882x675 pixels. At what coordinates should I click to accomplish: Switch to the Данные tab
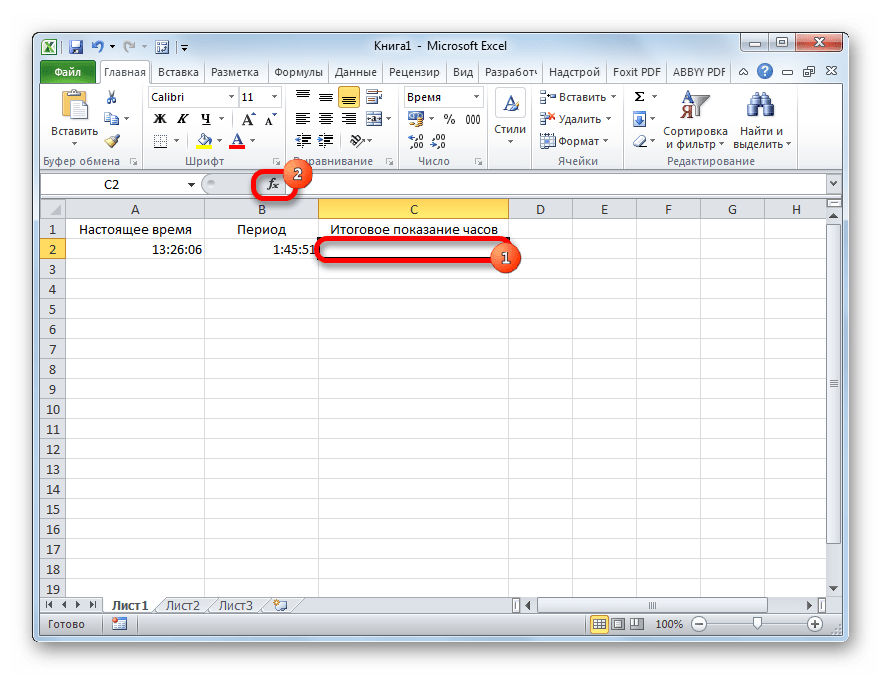(x=356, y=72)
